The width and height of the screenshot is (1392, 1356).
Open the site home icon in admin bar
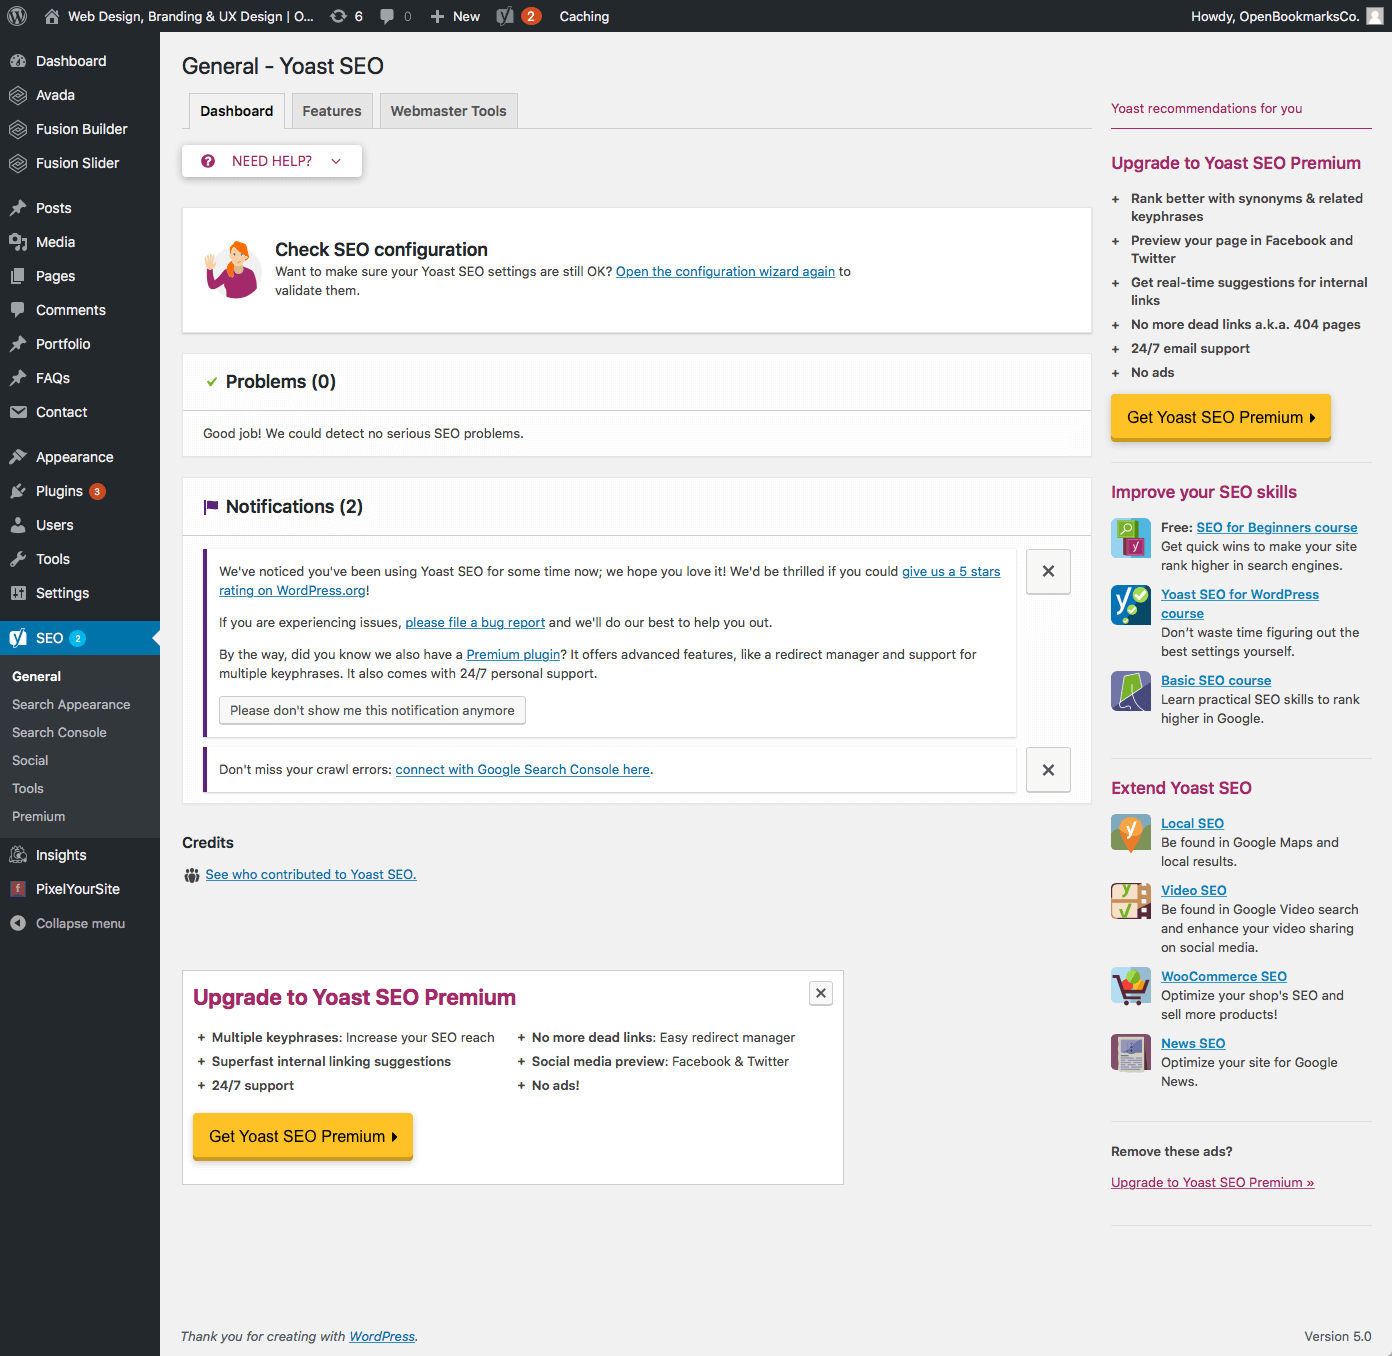click(x=52, y=16)
